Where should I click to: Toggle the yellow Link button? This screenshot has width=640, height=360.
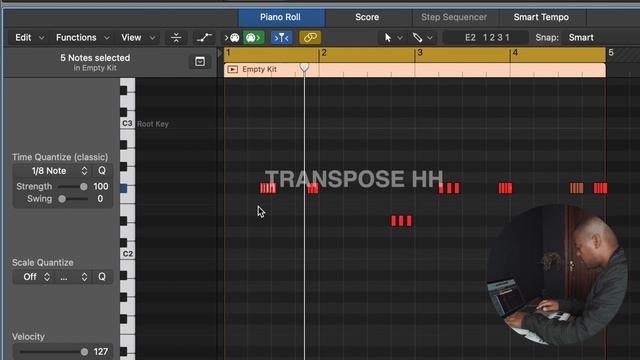click(x=310, y=38)
